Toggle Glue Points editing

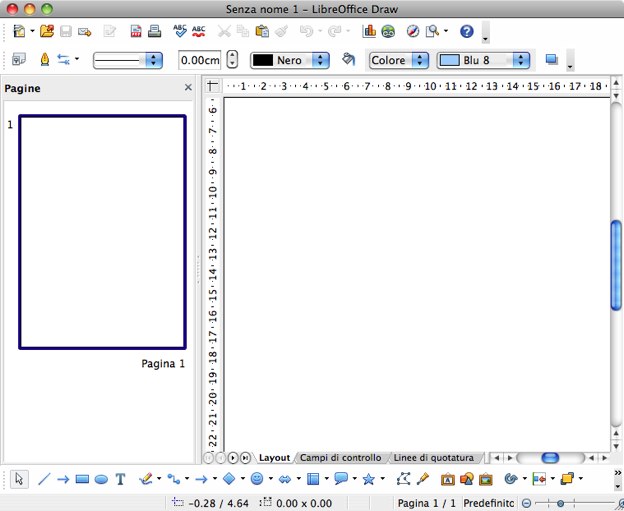[423, 479]
